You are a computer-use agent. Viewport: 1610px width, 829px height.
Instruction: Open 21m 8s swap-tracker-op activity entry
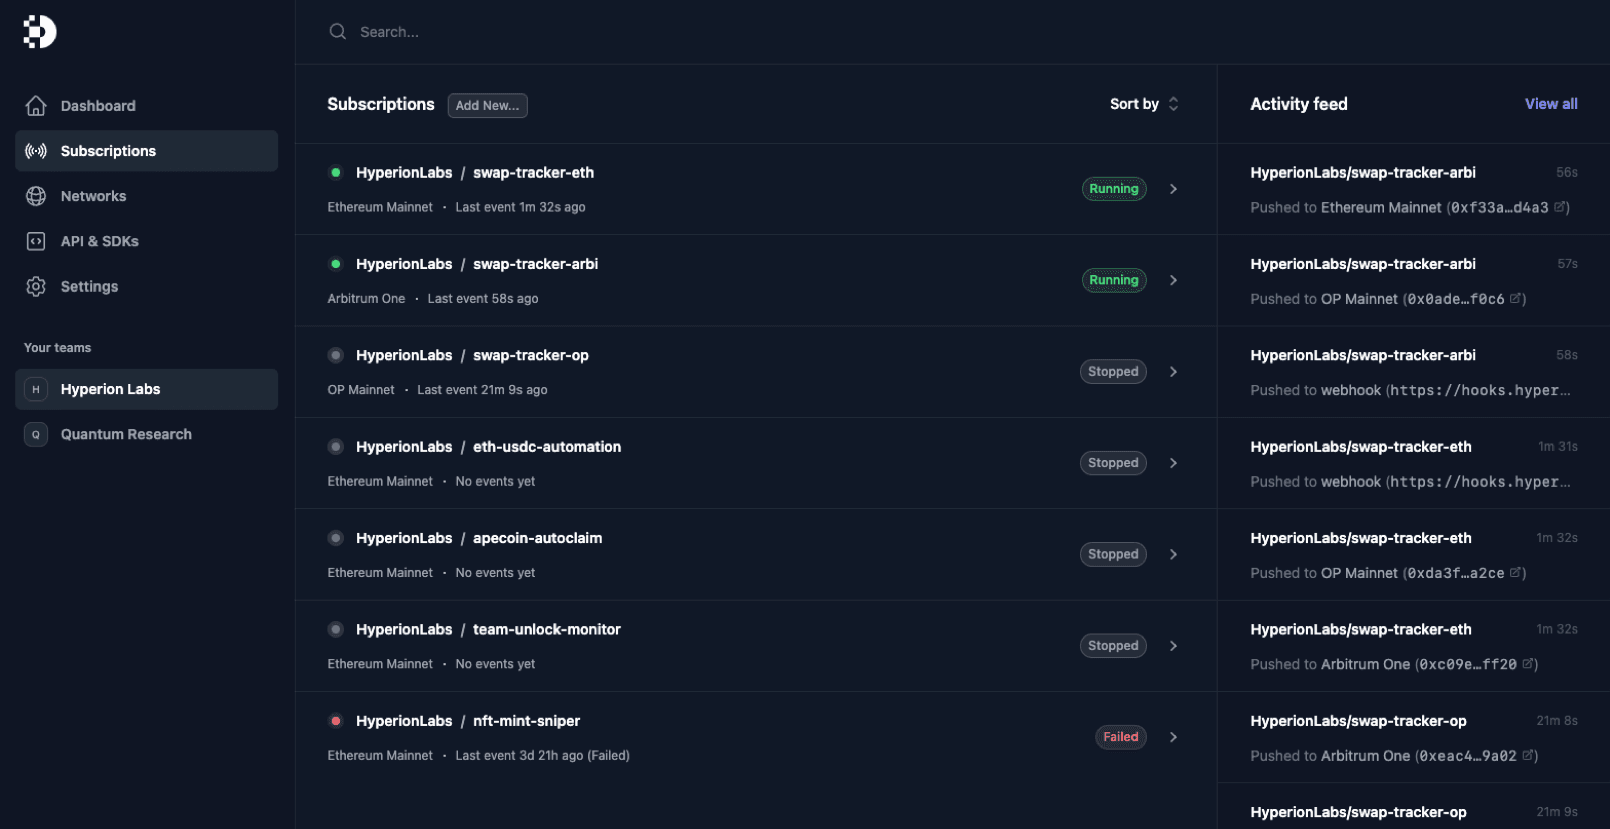(x=1414, y=737)
